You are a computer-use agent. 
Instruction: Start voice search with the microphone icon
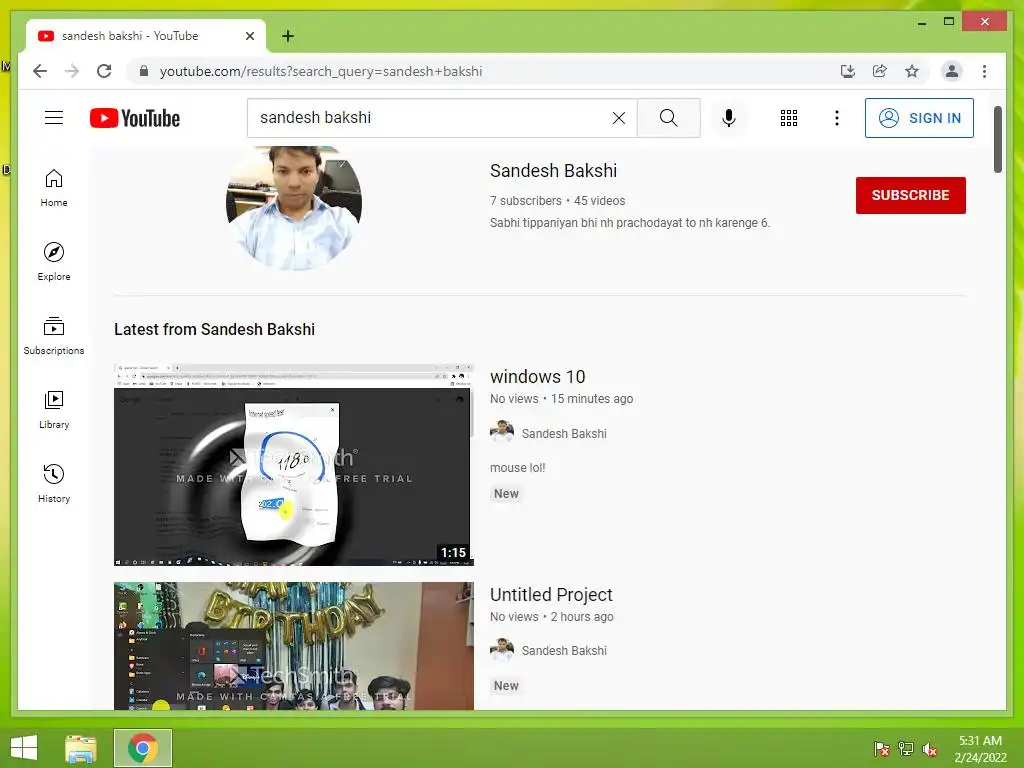click(x=729, y=118)
